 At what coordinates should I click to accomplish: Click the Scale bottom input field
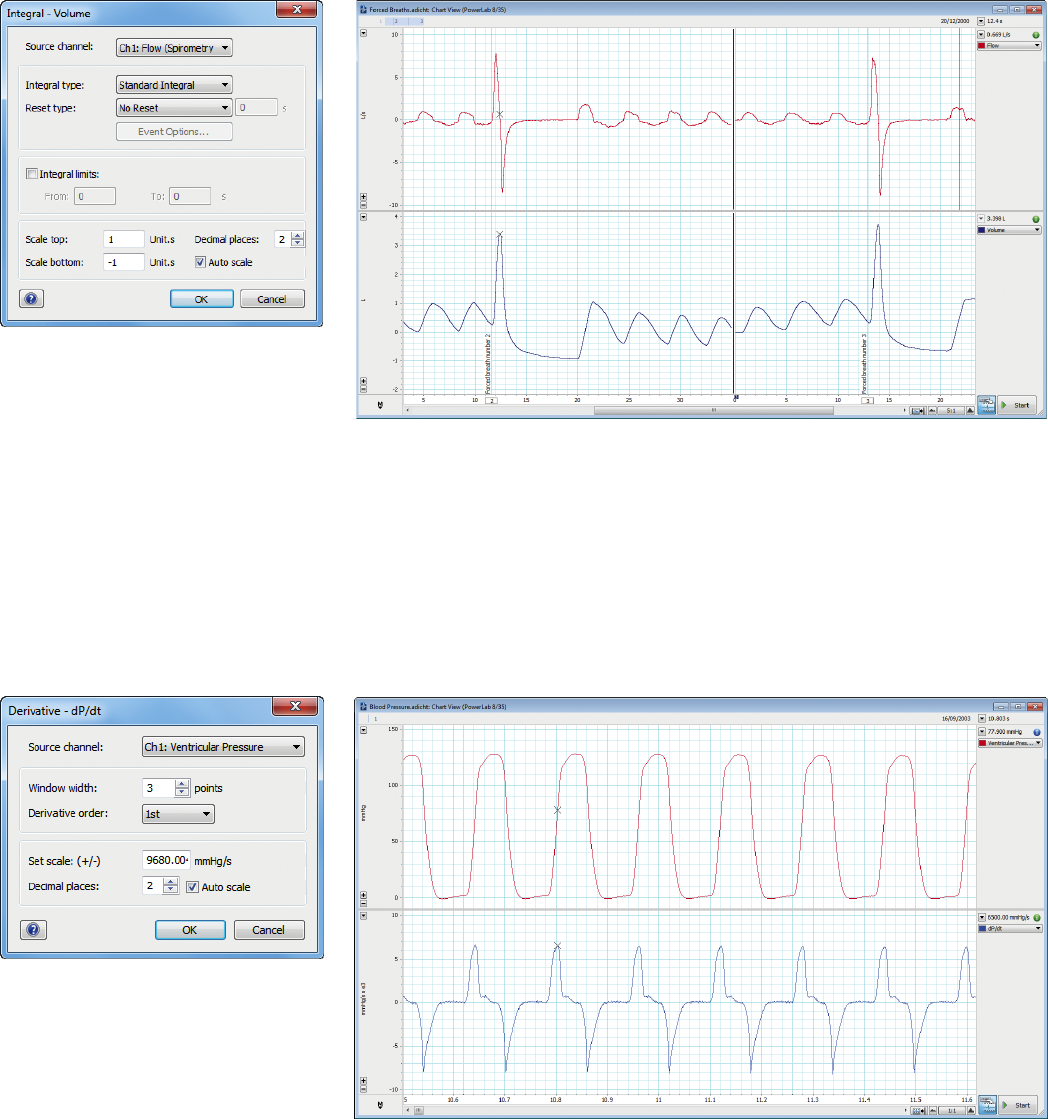coord(123,262)
